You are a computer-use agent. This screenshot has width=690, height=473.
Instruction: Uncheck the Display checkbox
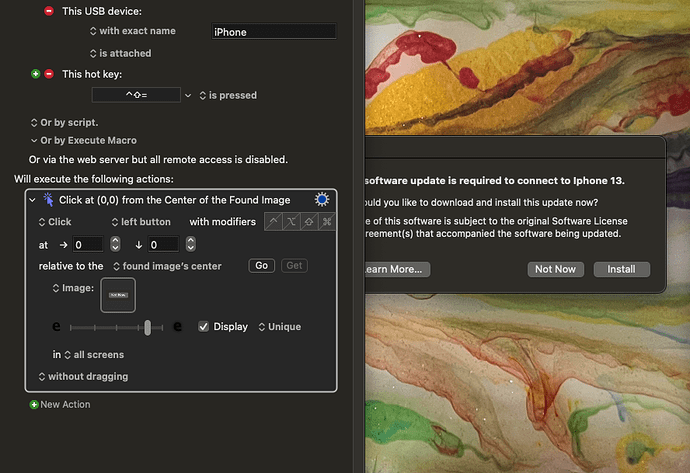coord(204,327)
